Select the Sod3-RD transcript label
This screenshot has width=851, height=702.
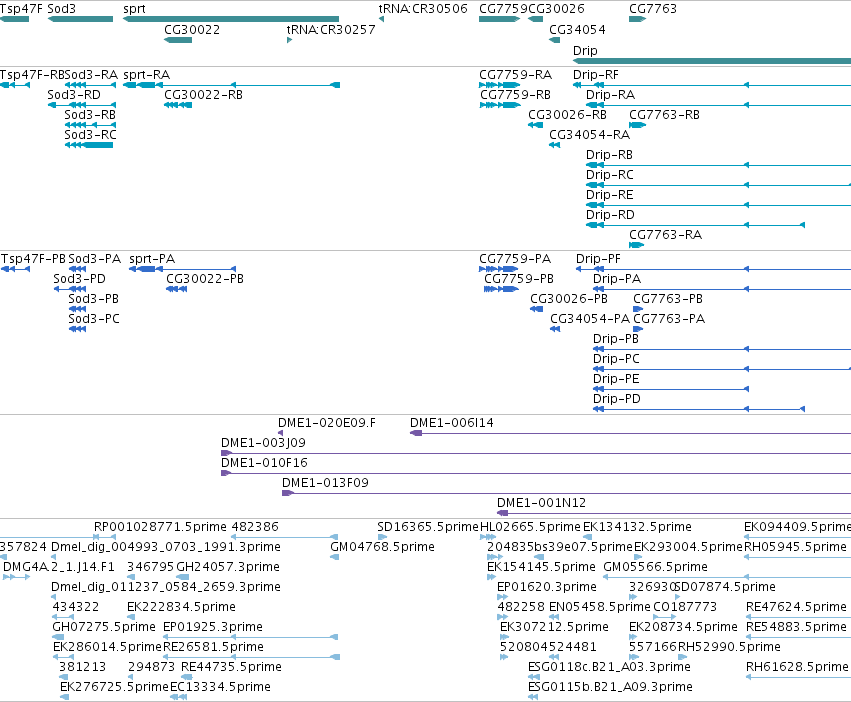[74, 94]
